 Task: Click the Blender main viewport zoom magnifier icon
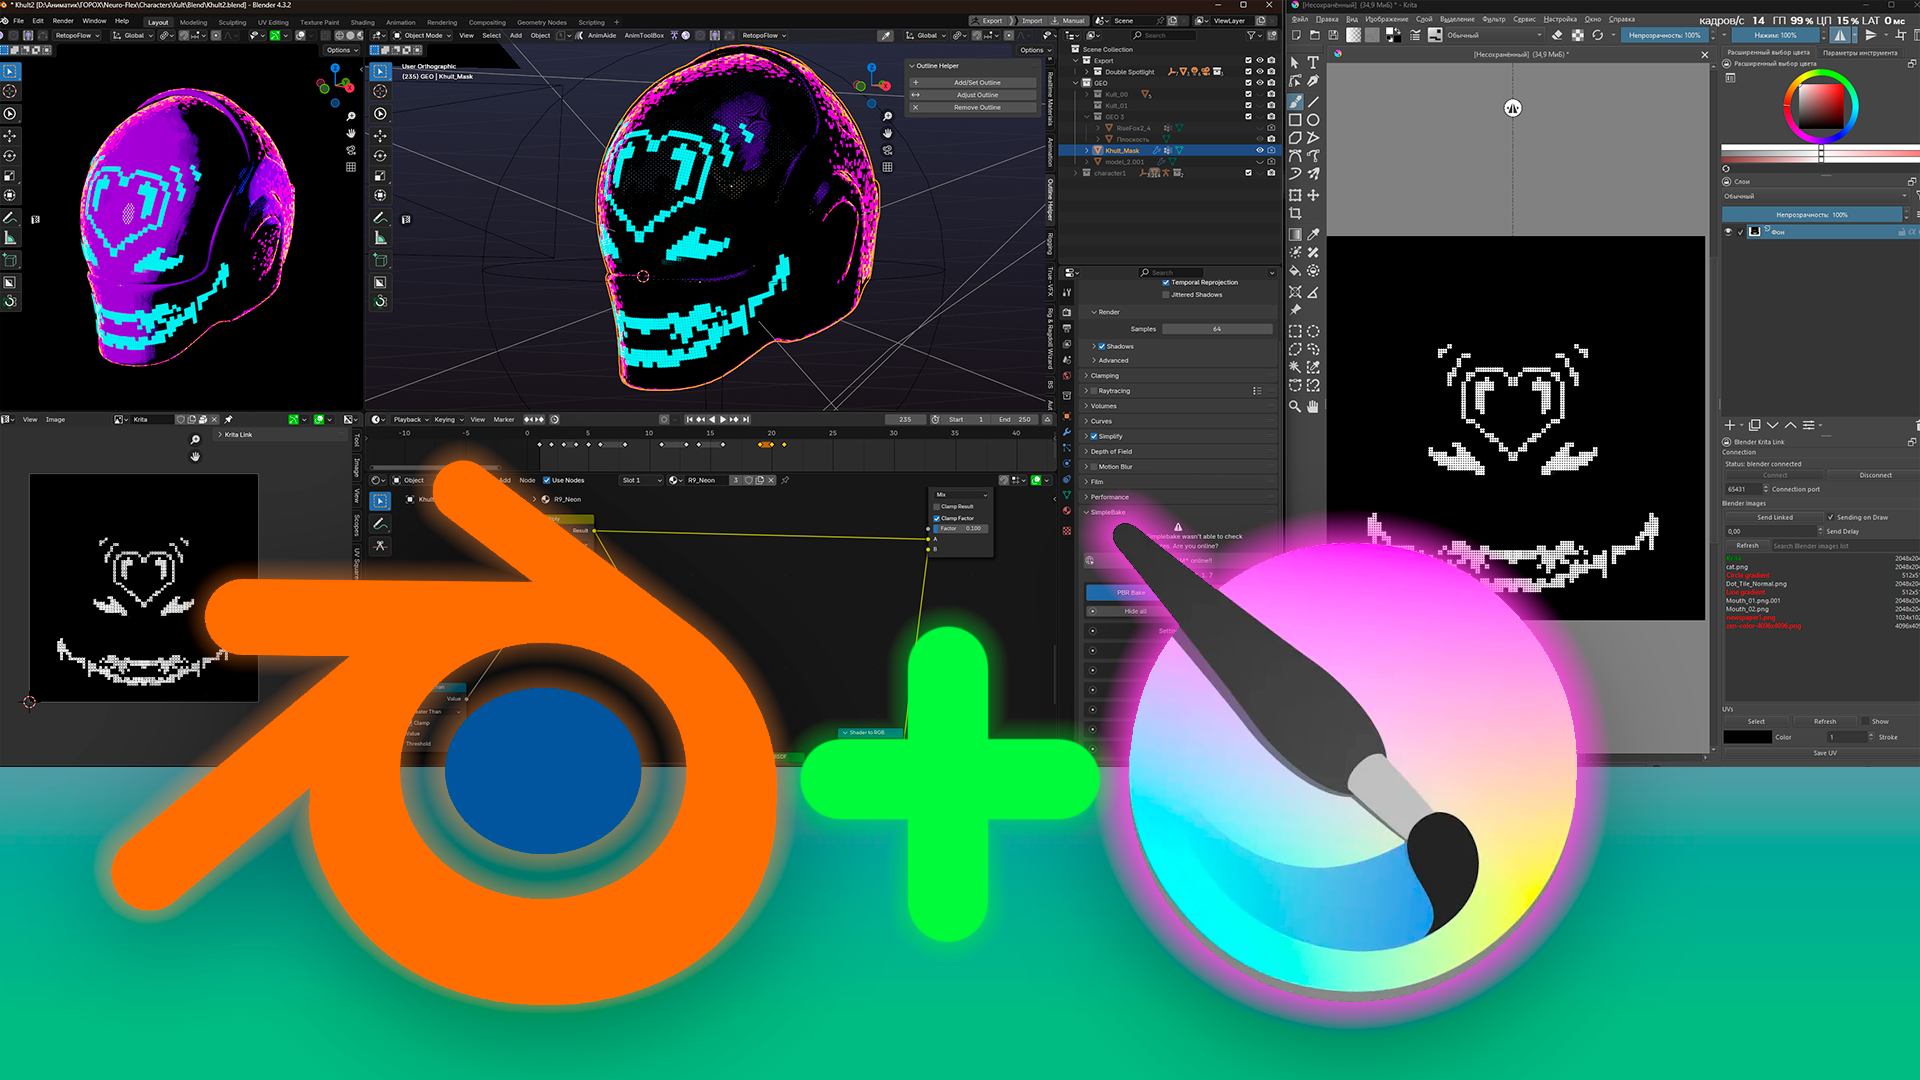coord(887,116)
